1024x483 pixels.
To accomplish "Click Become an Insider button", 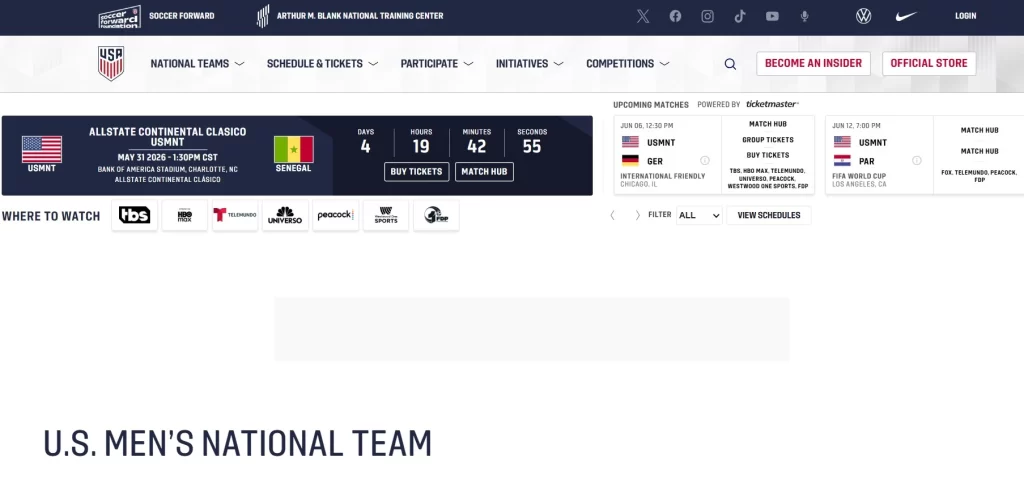I will point(813,63).
